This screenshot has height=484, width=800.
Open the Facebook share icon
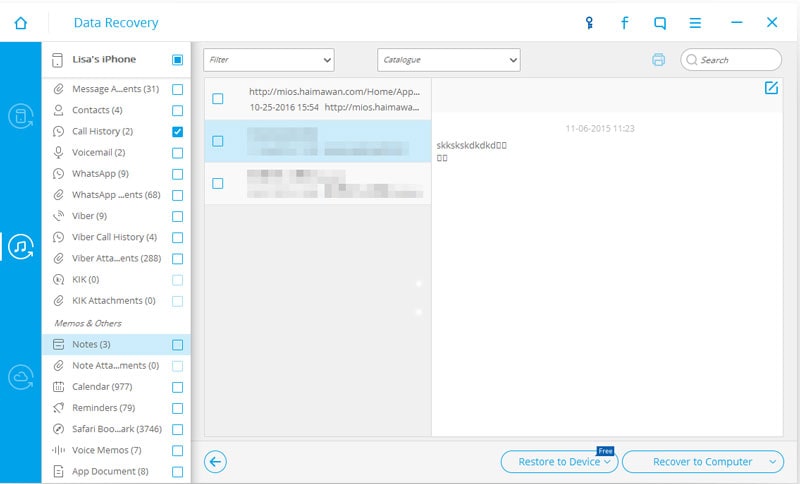tap(624, 22)
